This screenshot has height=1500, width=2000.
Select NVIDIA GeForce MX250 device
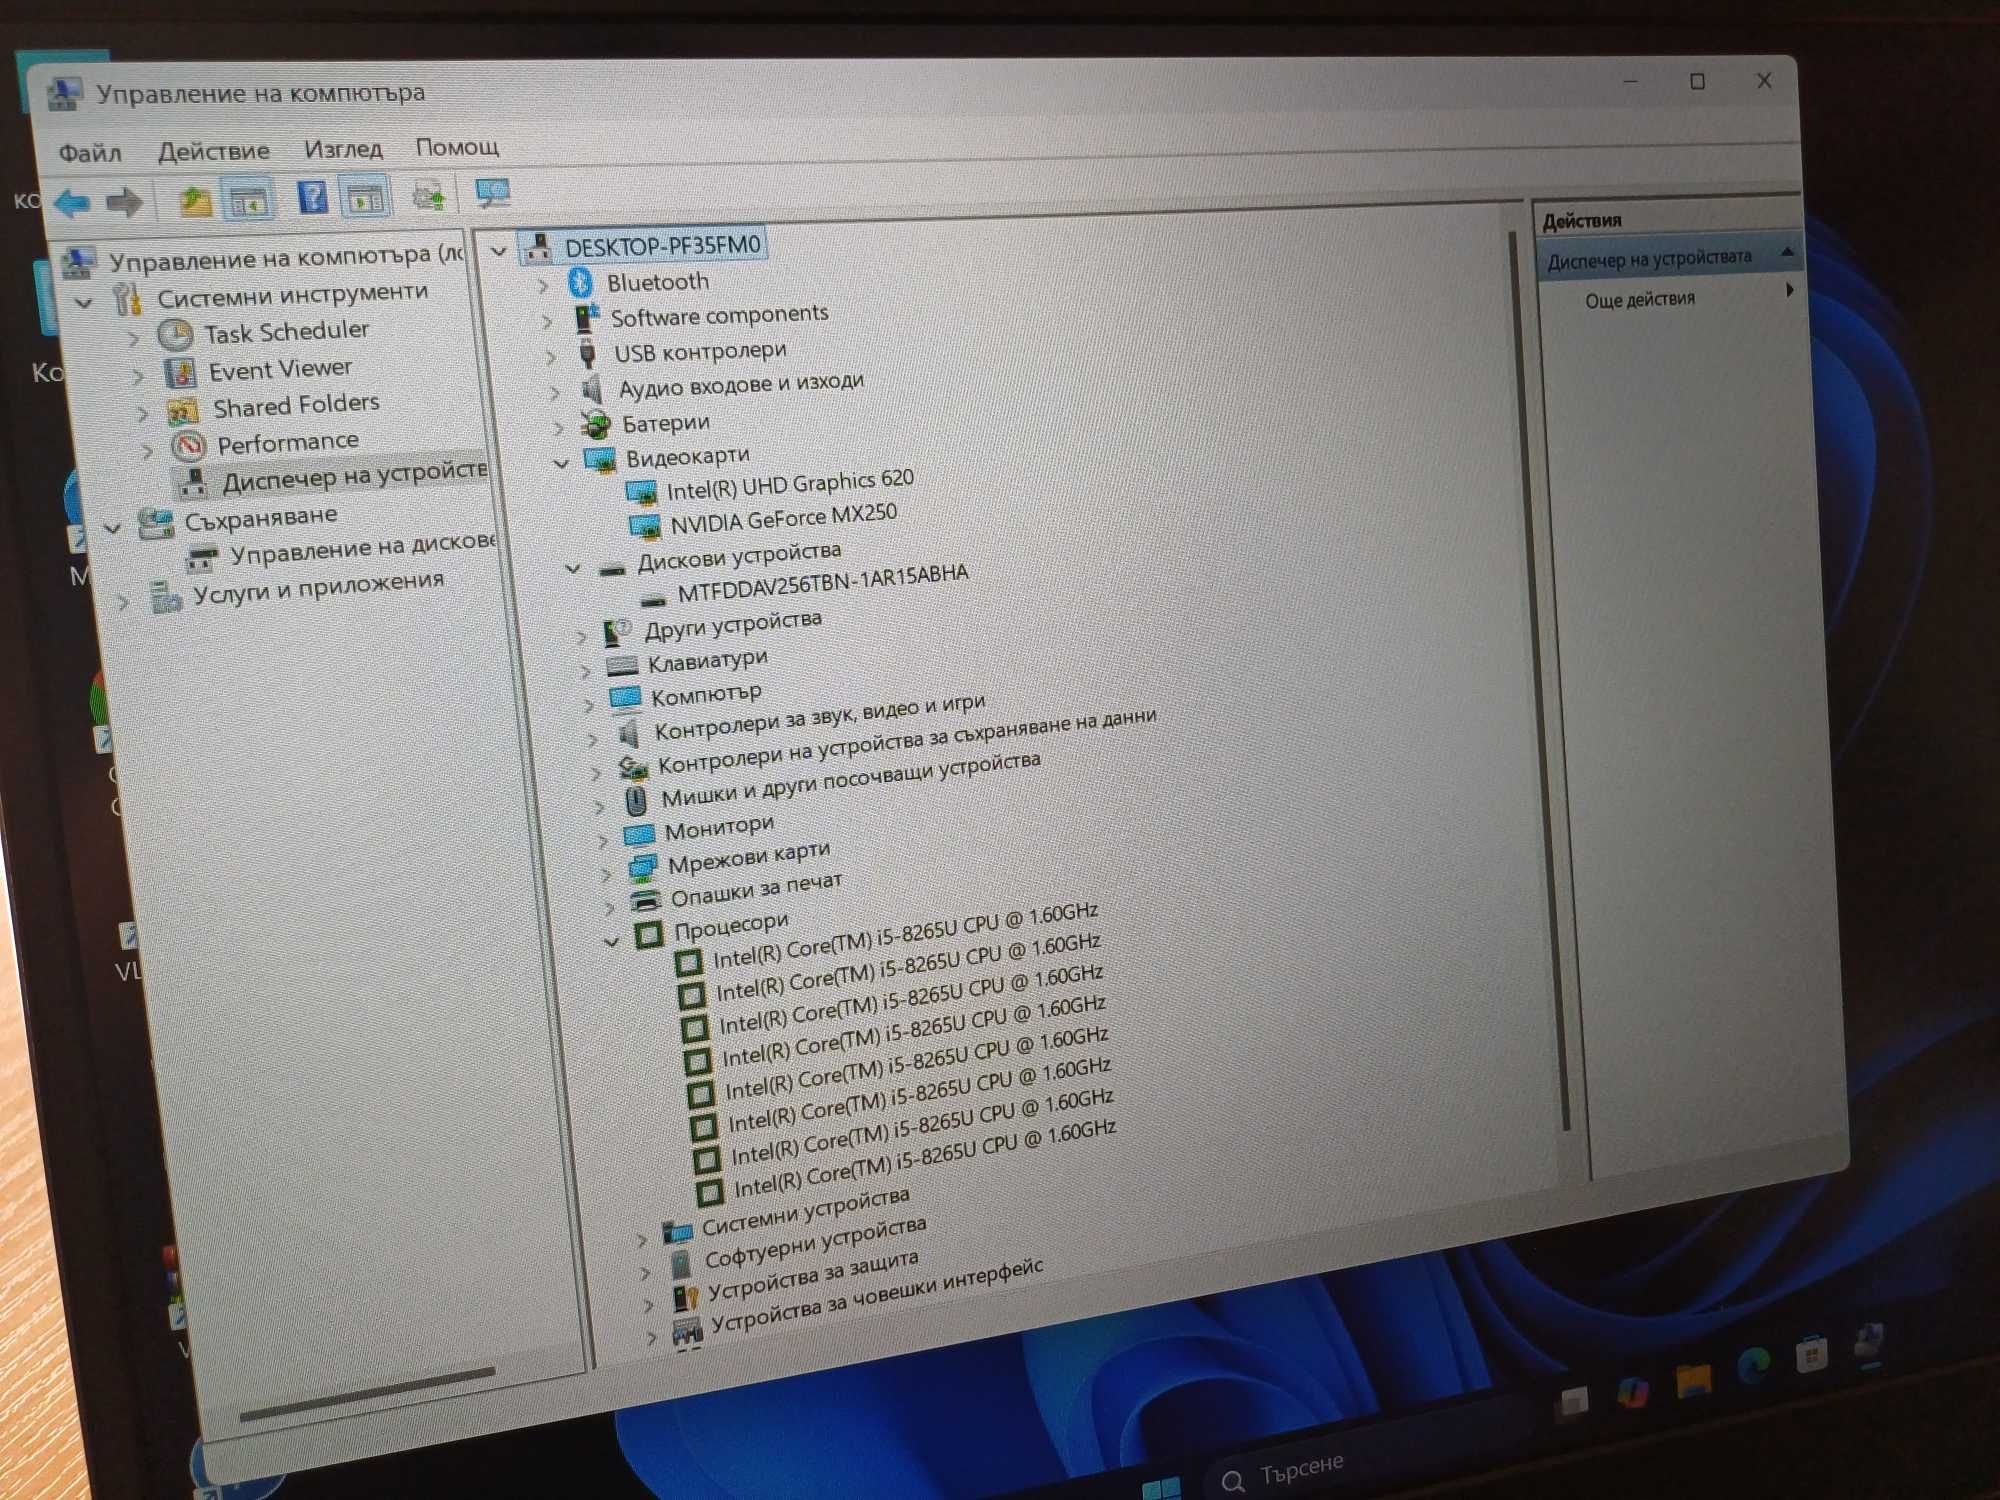click(x=783, y=518)
